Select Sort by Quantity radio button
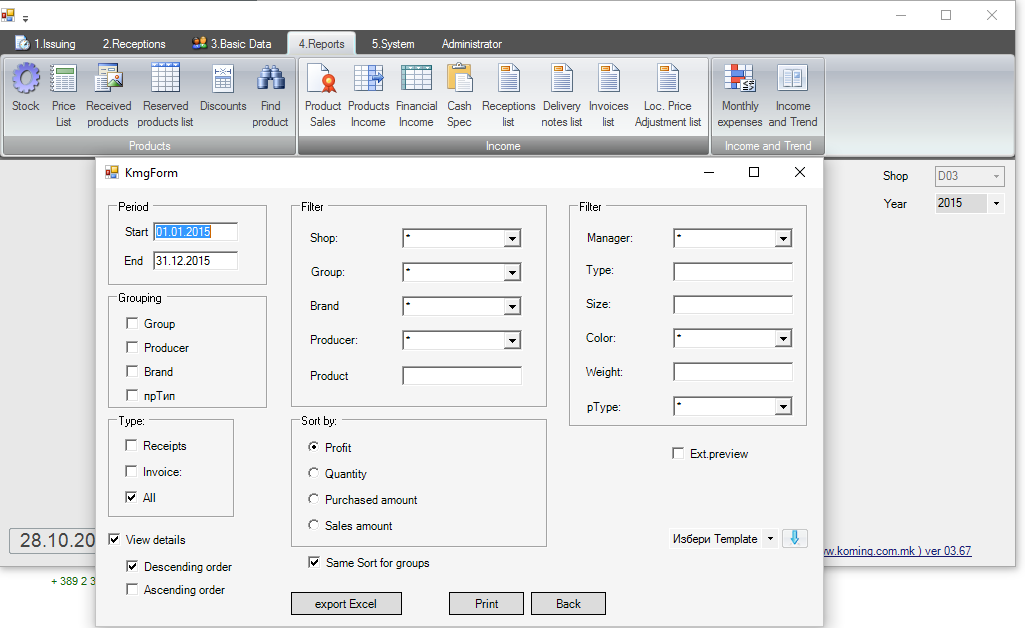This screenshot has width=1025, height=628. click(314, 473)
